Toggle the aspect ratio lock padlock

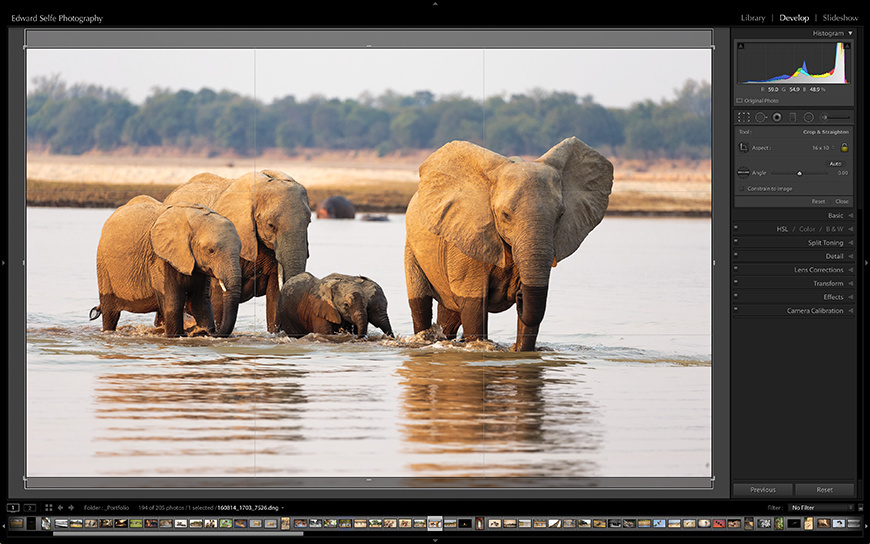[x=844, y=148]
